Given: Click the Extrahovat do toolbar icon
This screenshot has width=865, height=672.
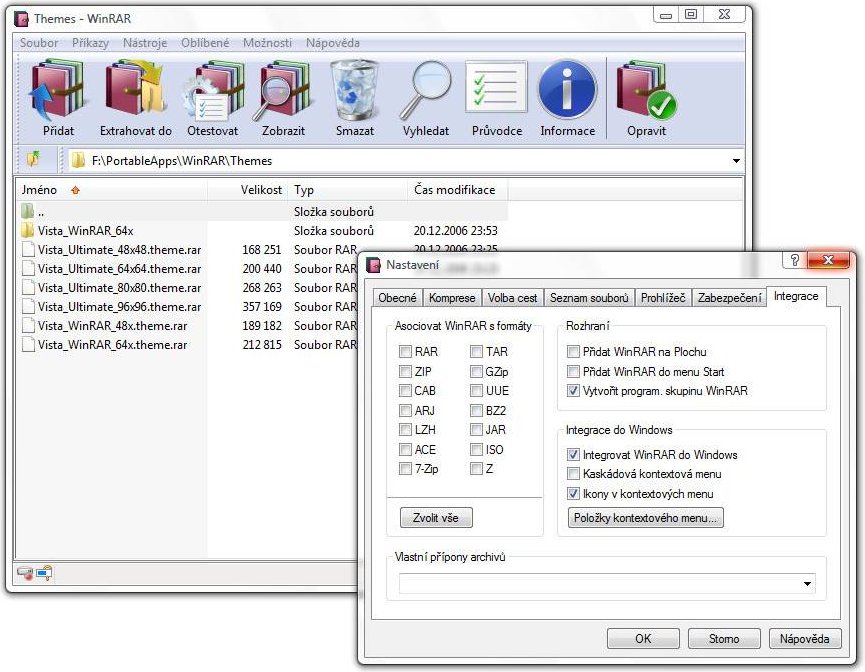Looking at the screenshot, I should pos(135,90).
